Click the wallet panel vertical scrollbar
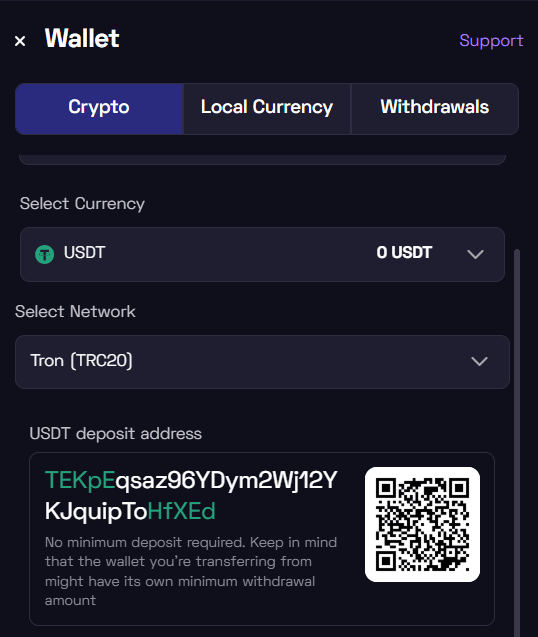Image resolution: width=538 pixels, height=637 pixels. click(517, 443)
